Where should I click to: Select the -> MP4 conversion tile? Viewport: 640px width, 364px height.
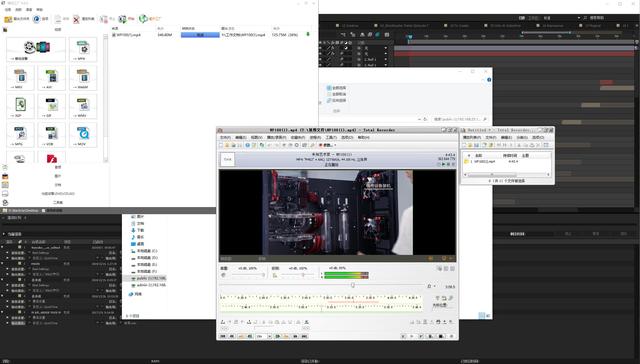83,49
